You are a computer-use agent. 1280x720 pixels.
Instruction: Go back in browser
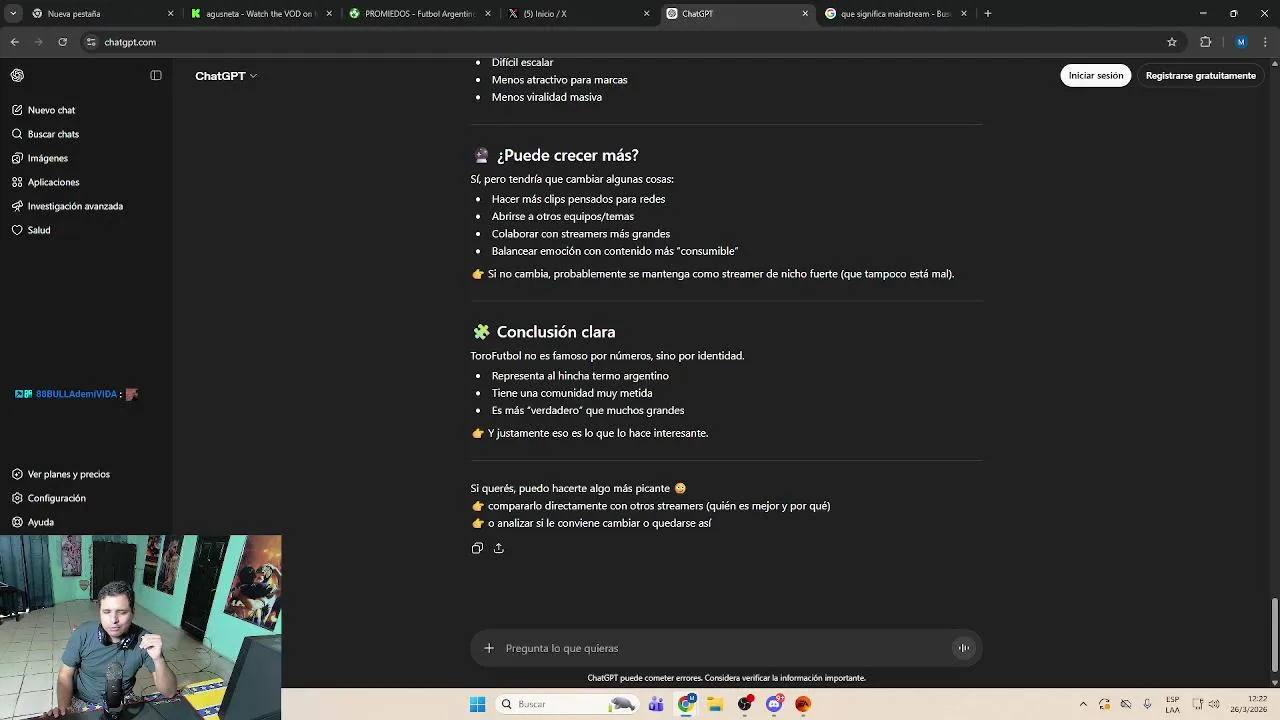coord(15,42)
